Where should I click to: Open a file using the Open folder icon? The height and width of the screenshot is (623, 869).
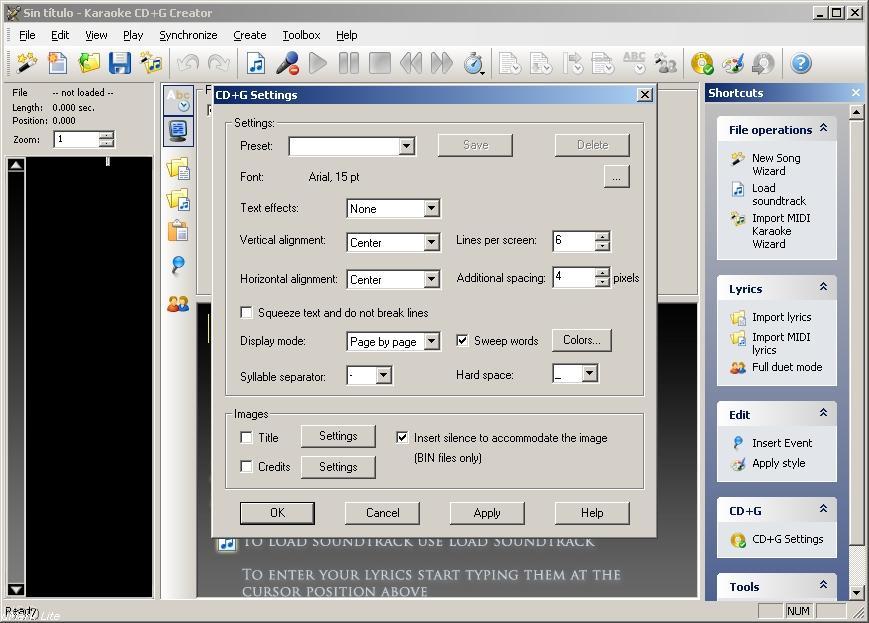click(x=89, y=62)
